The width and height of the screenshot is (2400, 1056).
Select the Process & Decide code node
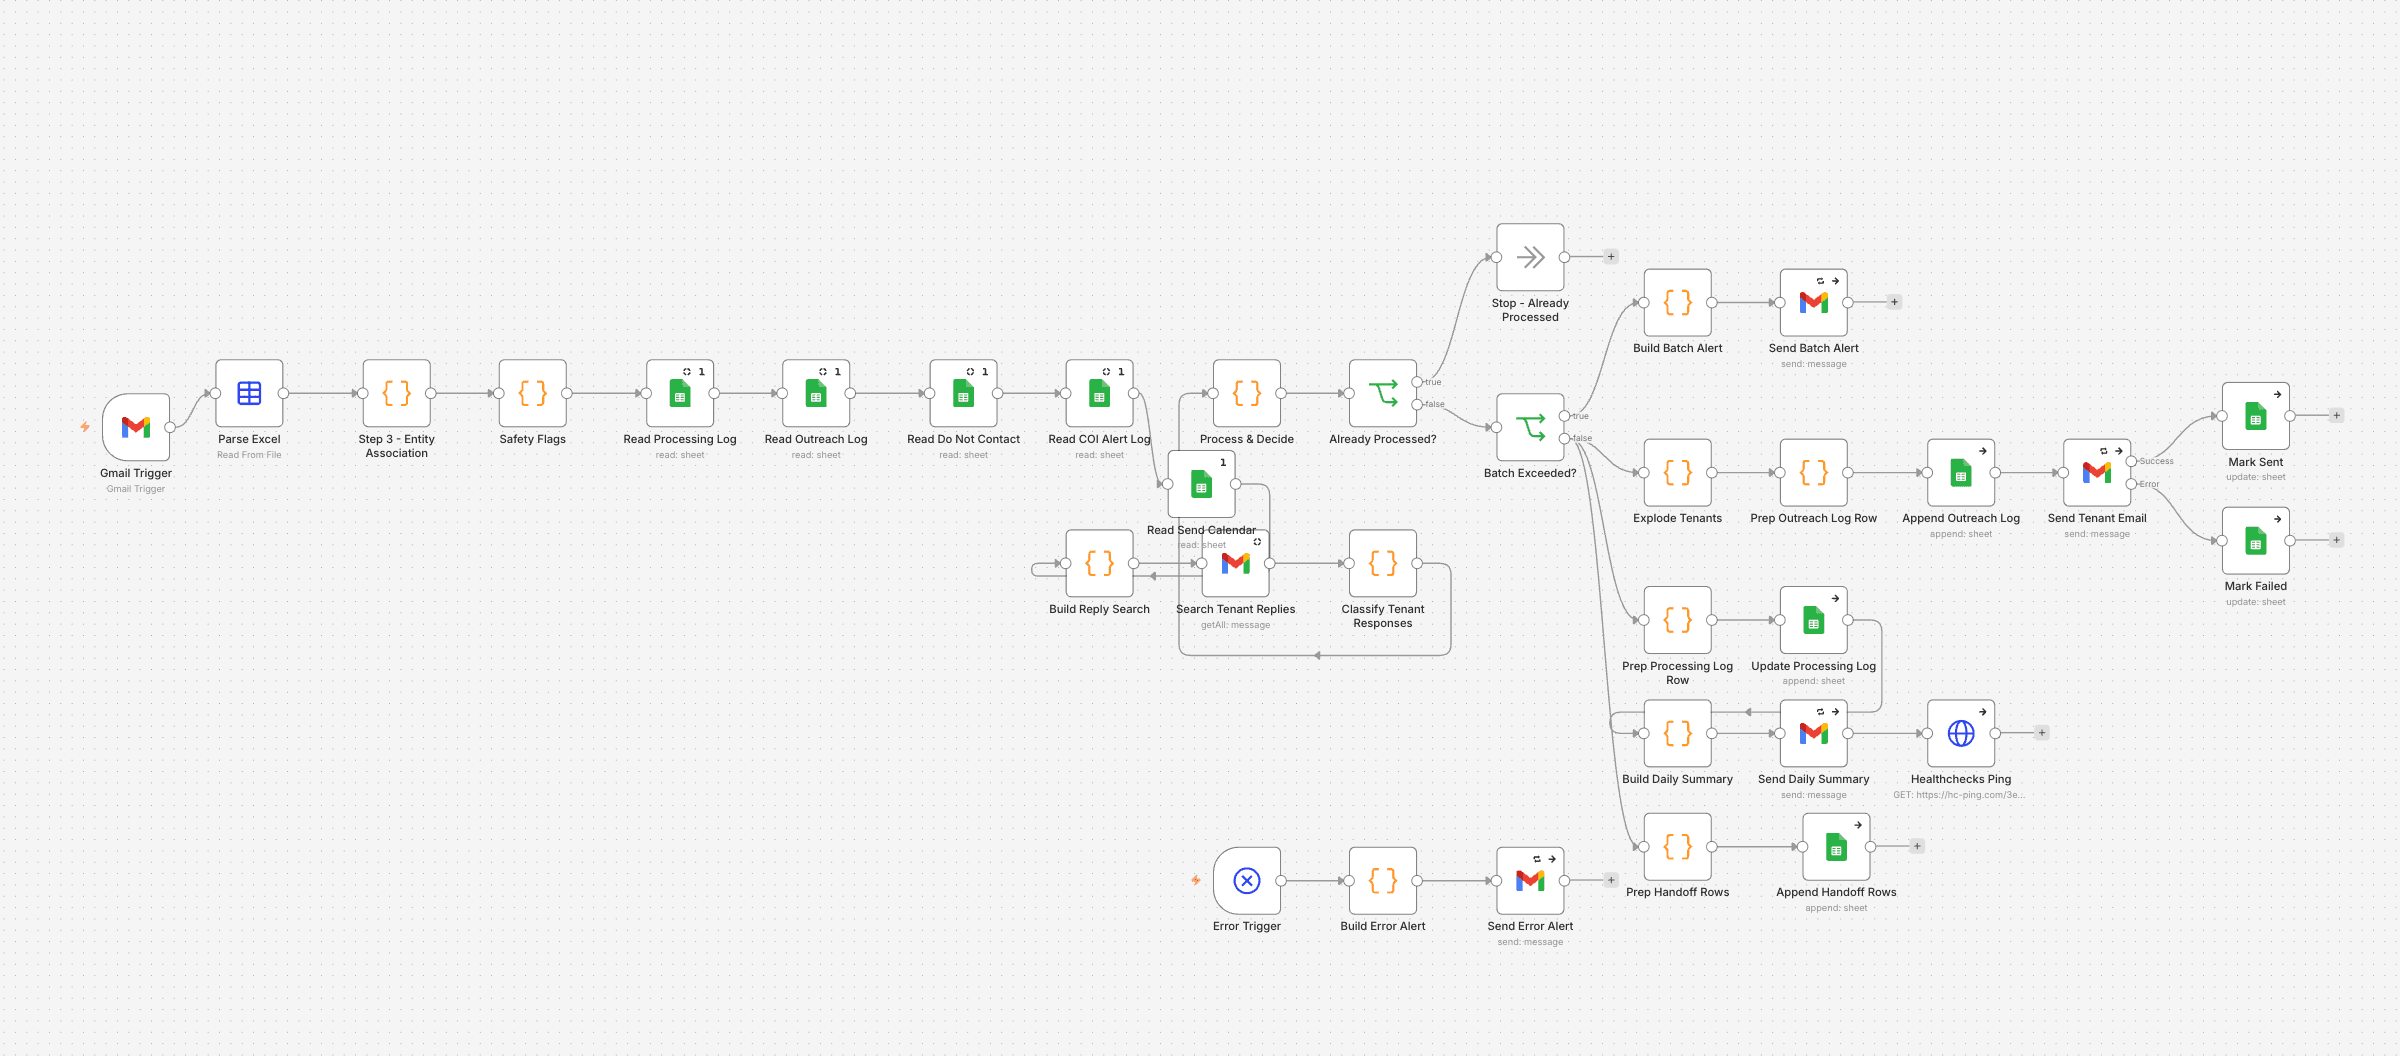(x=1247, y=393)
